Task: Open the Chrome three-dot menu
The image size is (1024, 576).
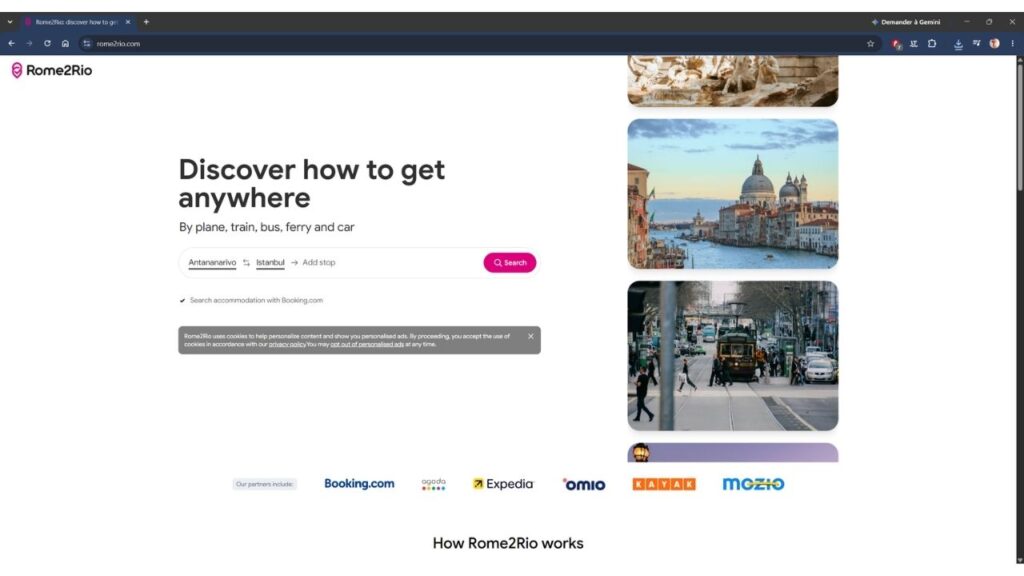Action: [x=1012, y=44]
